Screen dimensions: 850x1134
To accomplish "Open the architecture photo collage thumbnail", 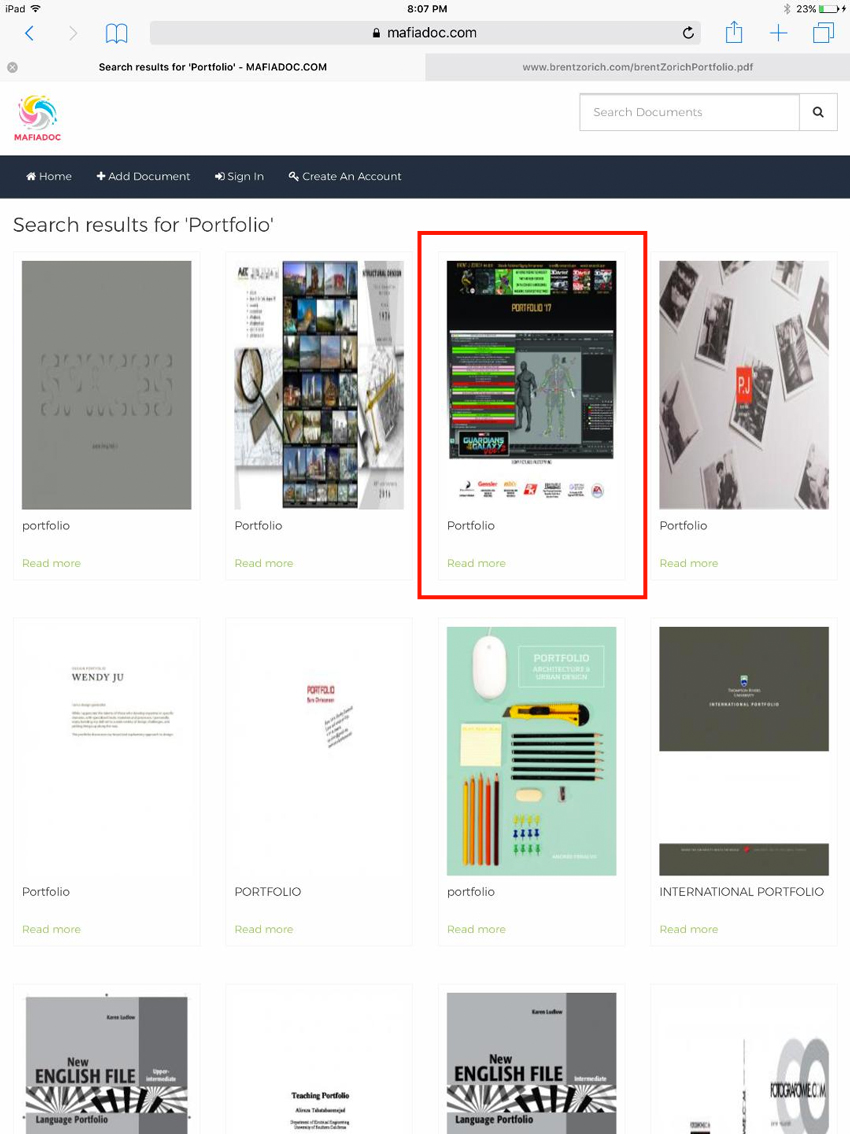I will pyautogui.click(x=319, y=385).
